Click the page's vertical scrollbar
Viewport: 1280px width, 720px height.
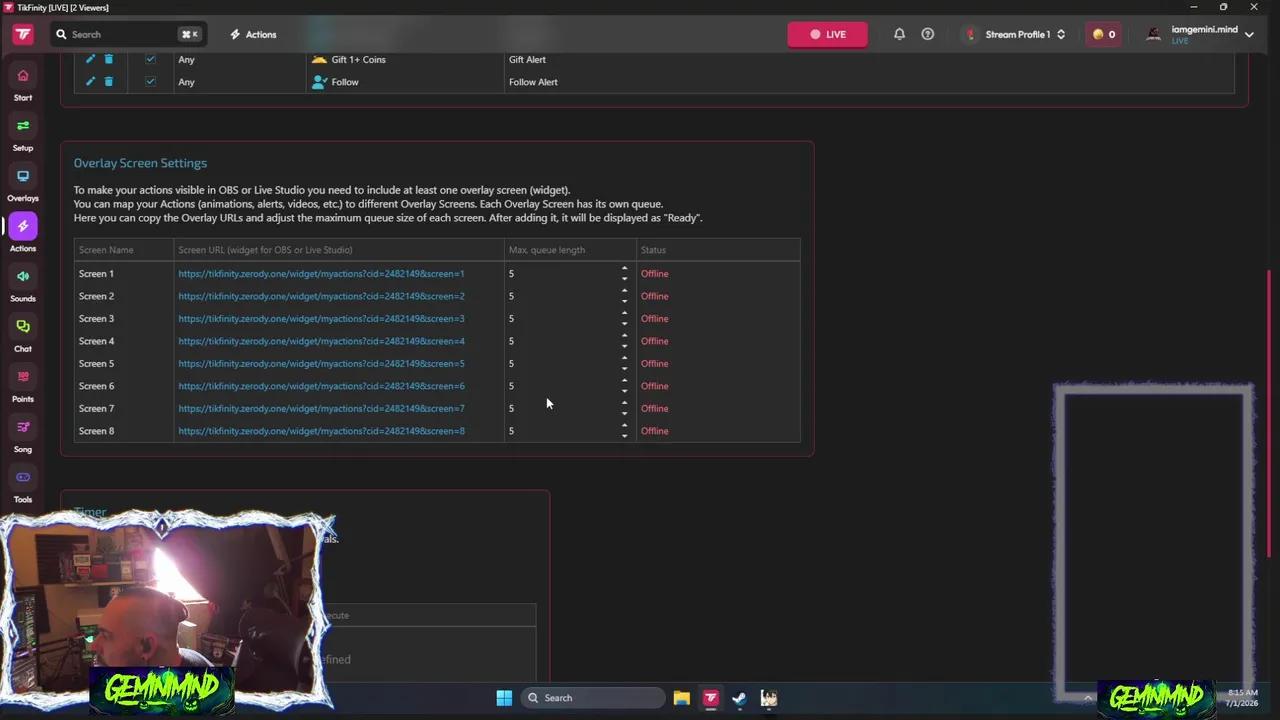1270,415
